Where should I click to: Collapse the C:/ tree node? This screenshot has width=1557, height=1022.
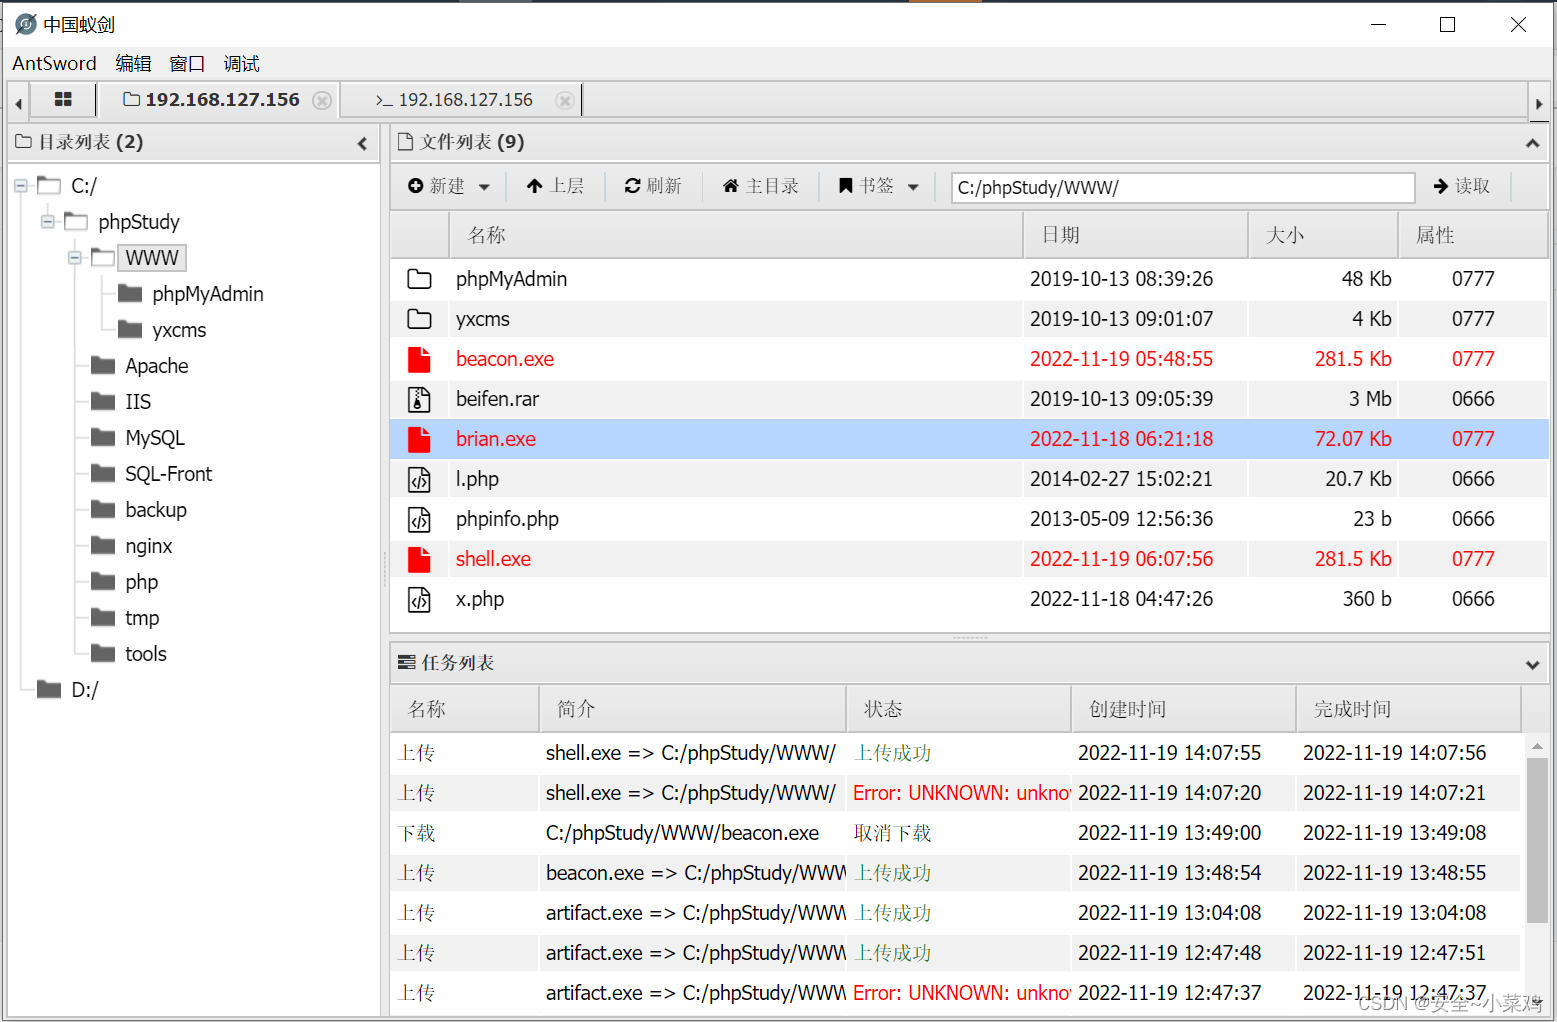pos(20,185)
